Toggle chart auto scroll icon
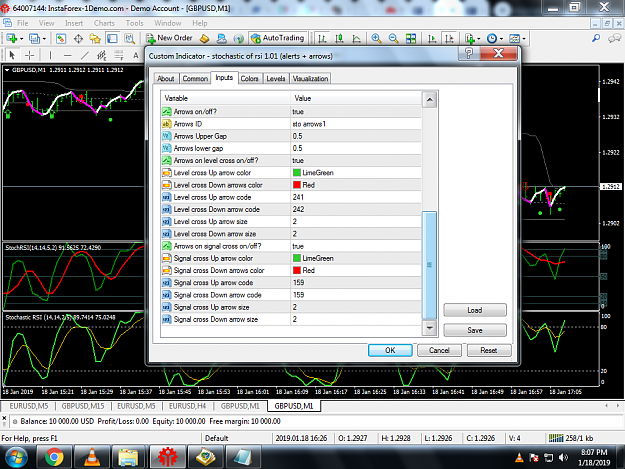This screenshot has height=469, width=625. 432,39
